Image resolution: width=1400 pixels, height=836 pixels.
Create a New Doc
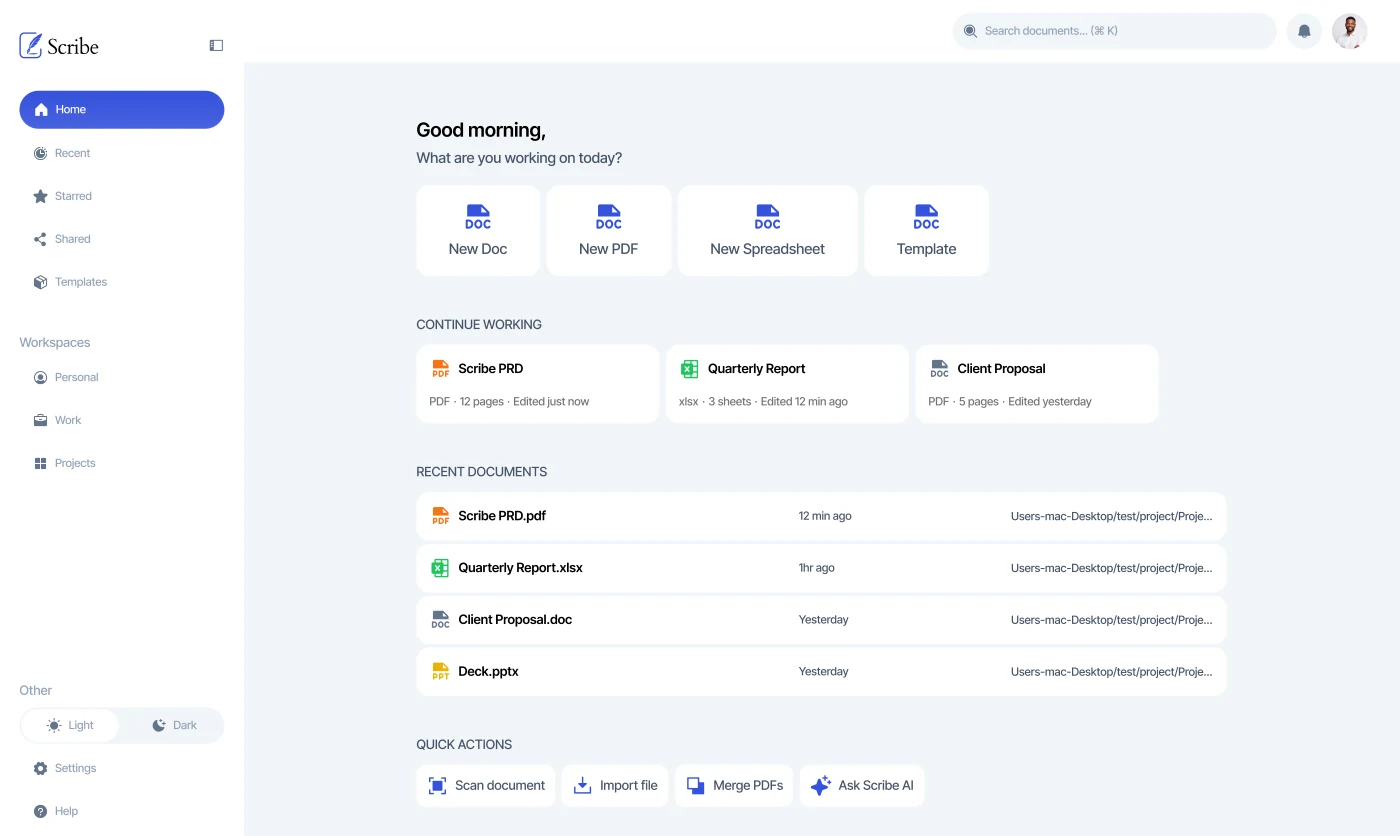478,230
